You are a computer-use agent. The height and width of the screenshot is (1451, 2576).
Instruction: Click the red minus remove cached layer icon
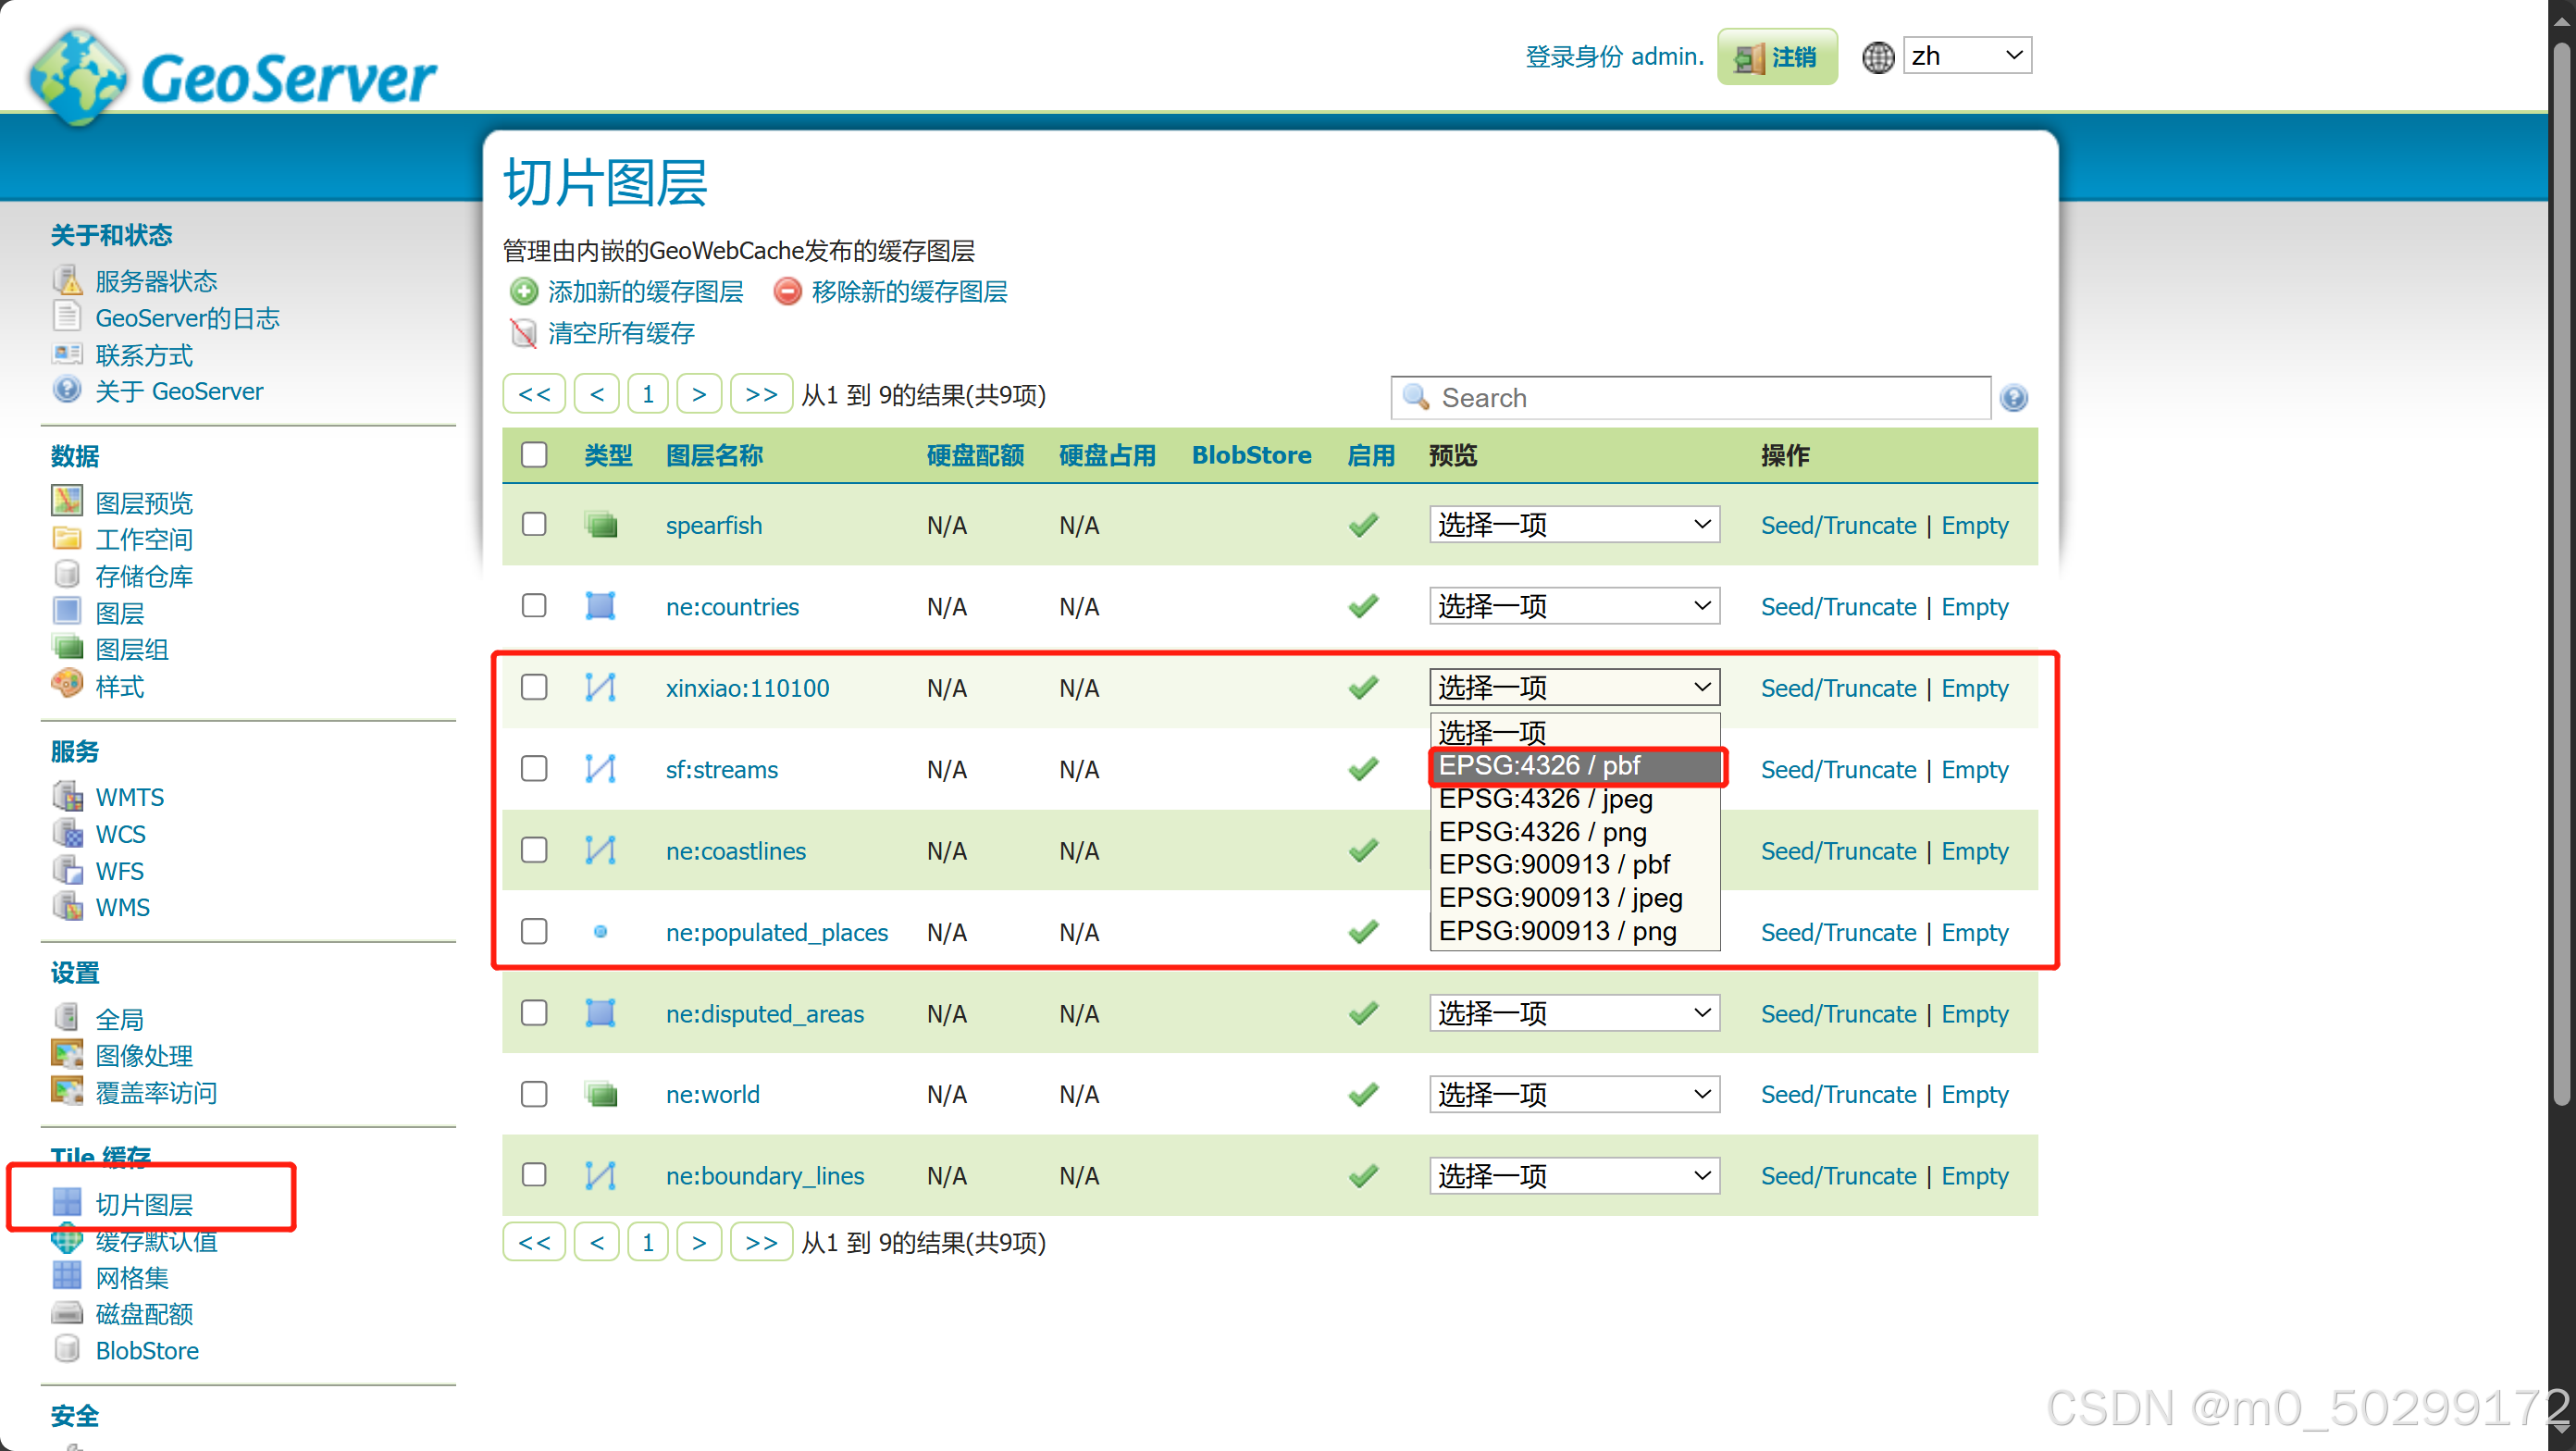[788, 291]
